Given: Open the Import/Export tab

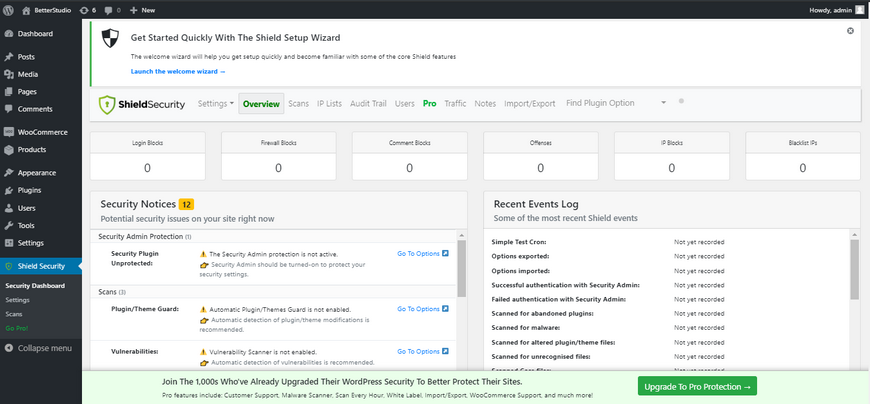Looking at the screenshot, I should coord(530,104).
